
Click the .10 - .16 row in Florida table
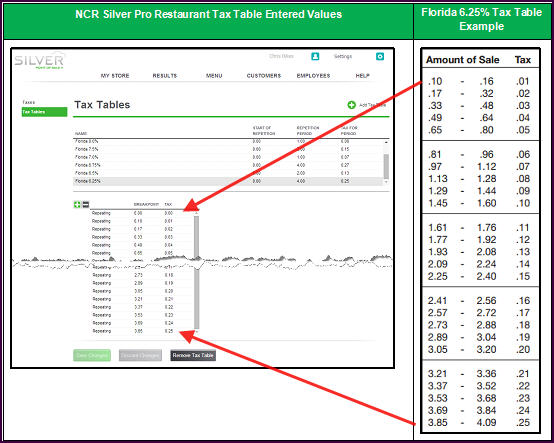pyautogui.click(x=479, y=82)
